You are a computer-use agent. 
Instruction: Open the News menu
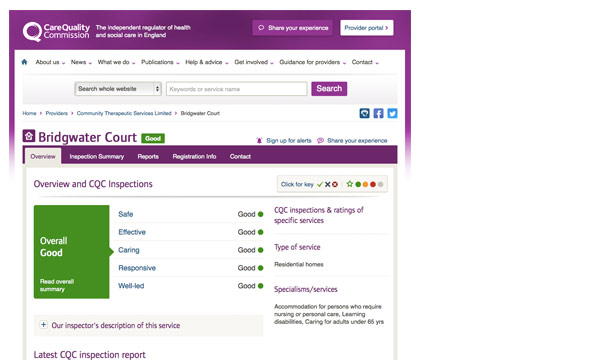[81, 62]
